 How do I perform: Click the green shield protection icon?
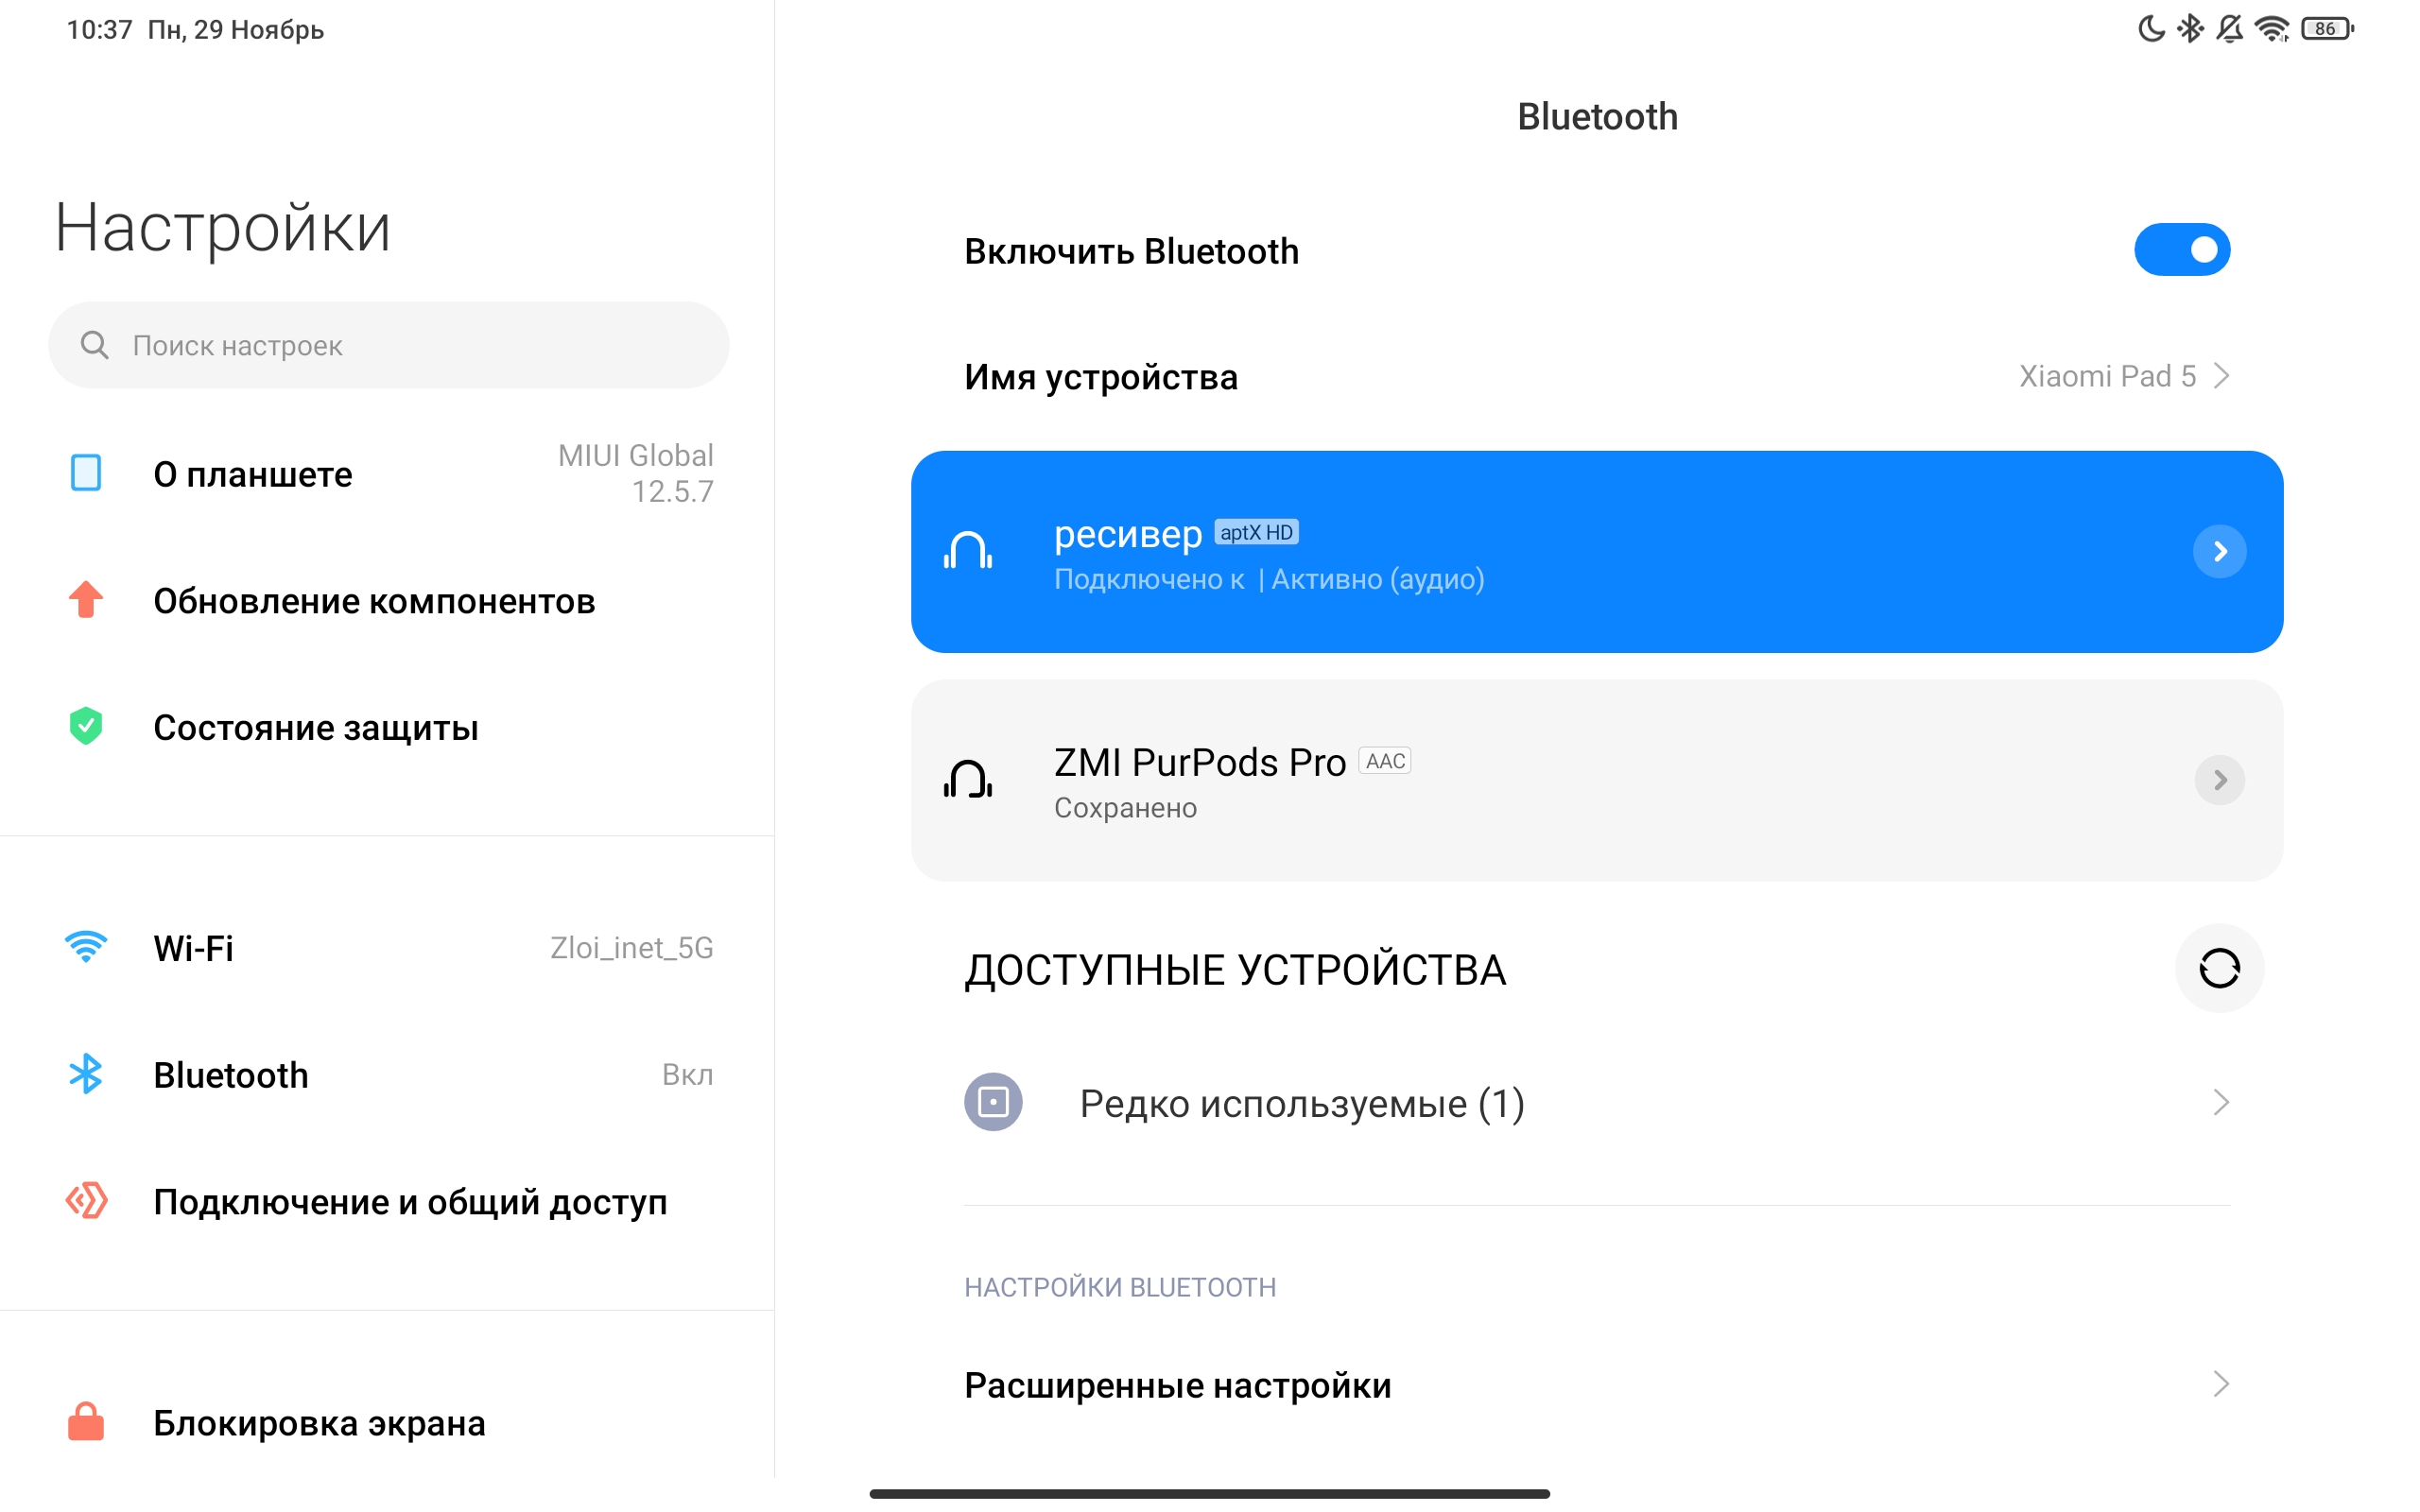pyautogui.click(x=86, y=727)
